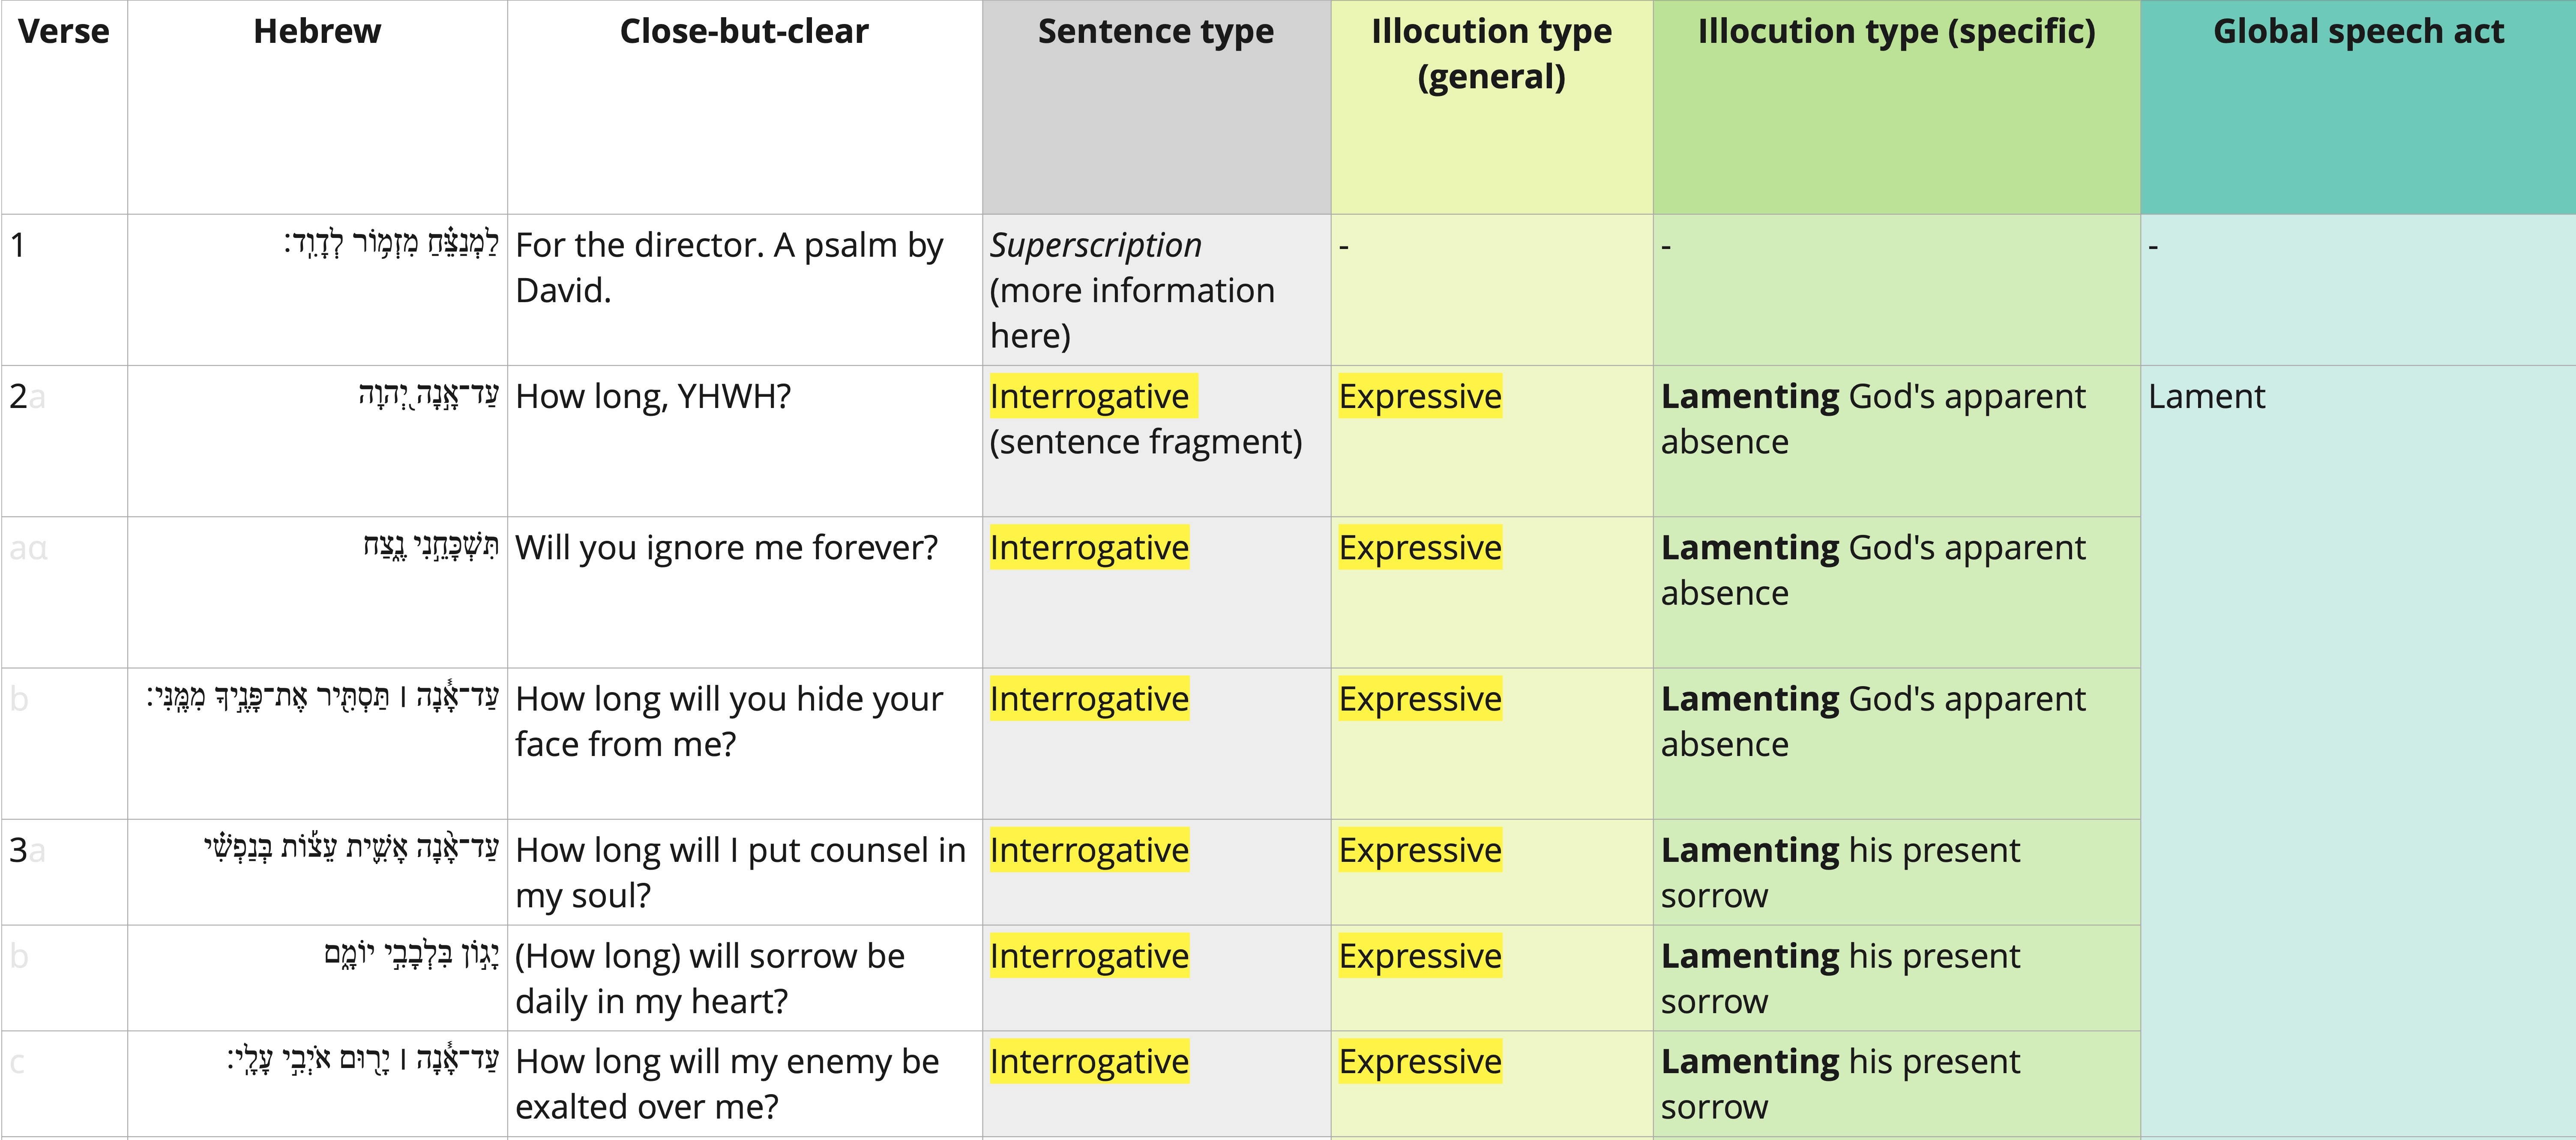Click the highlighted Expressive in verse 3a
Image resolution: width=2576 pixels, height=1140 pixels.
coord(1420,850)
